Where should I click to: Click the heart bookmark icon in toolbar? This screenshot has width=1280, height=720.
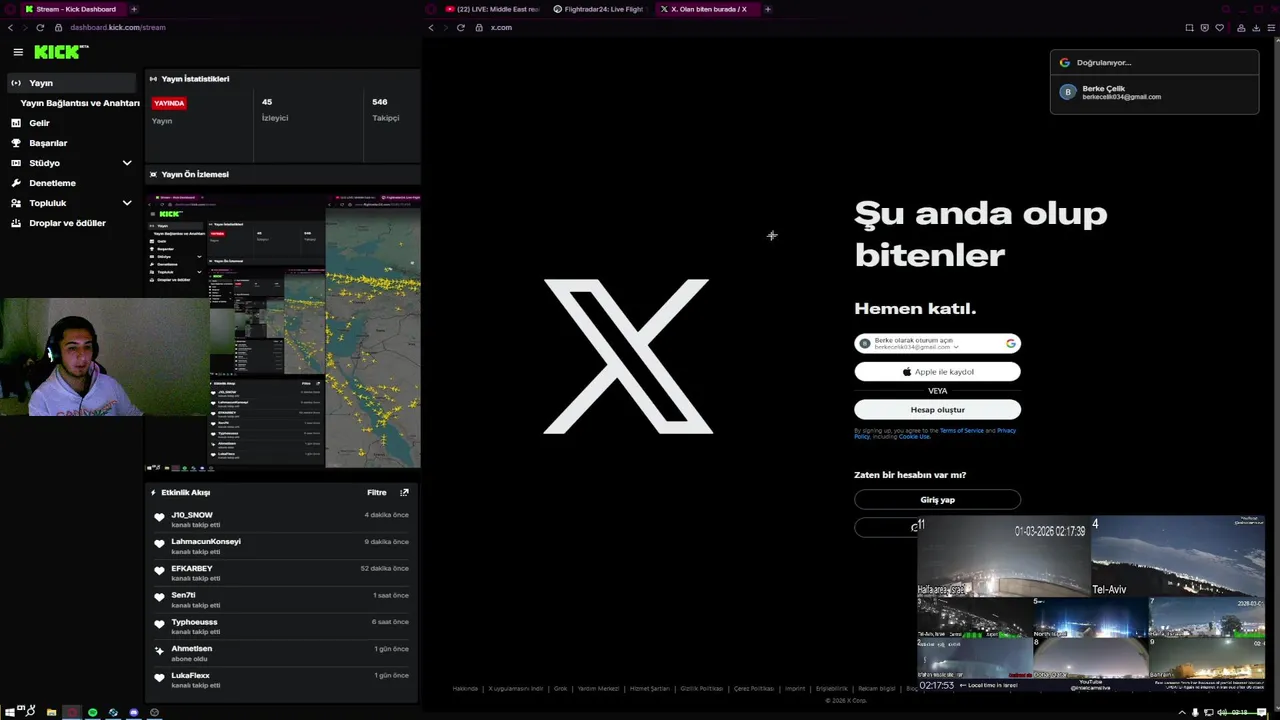(1219, 27)
